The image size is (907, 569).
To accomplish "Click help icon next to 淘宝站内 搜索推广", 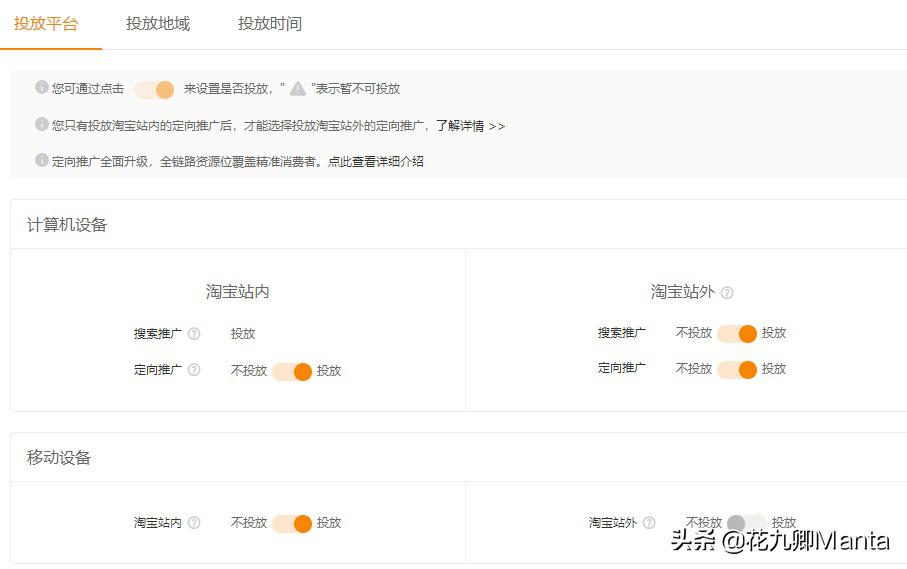I will click(x=194, y=334).
